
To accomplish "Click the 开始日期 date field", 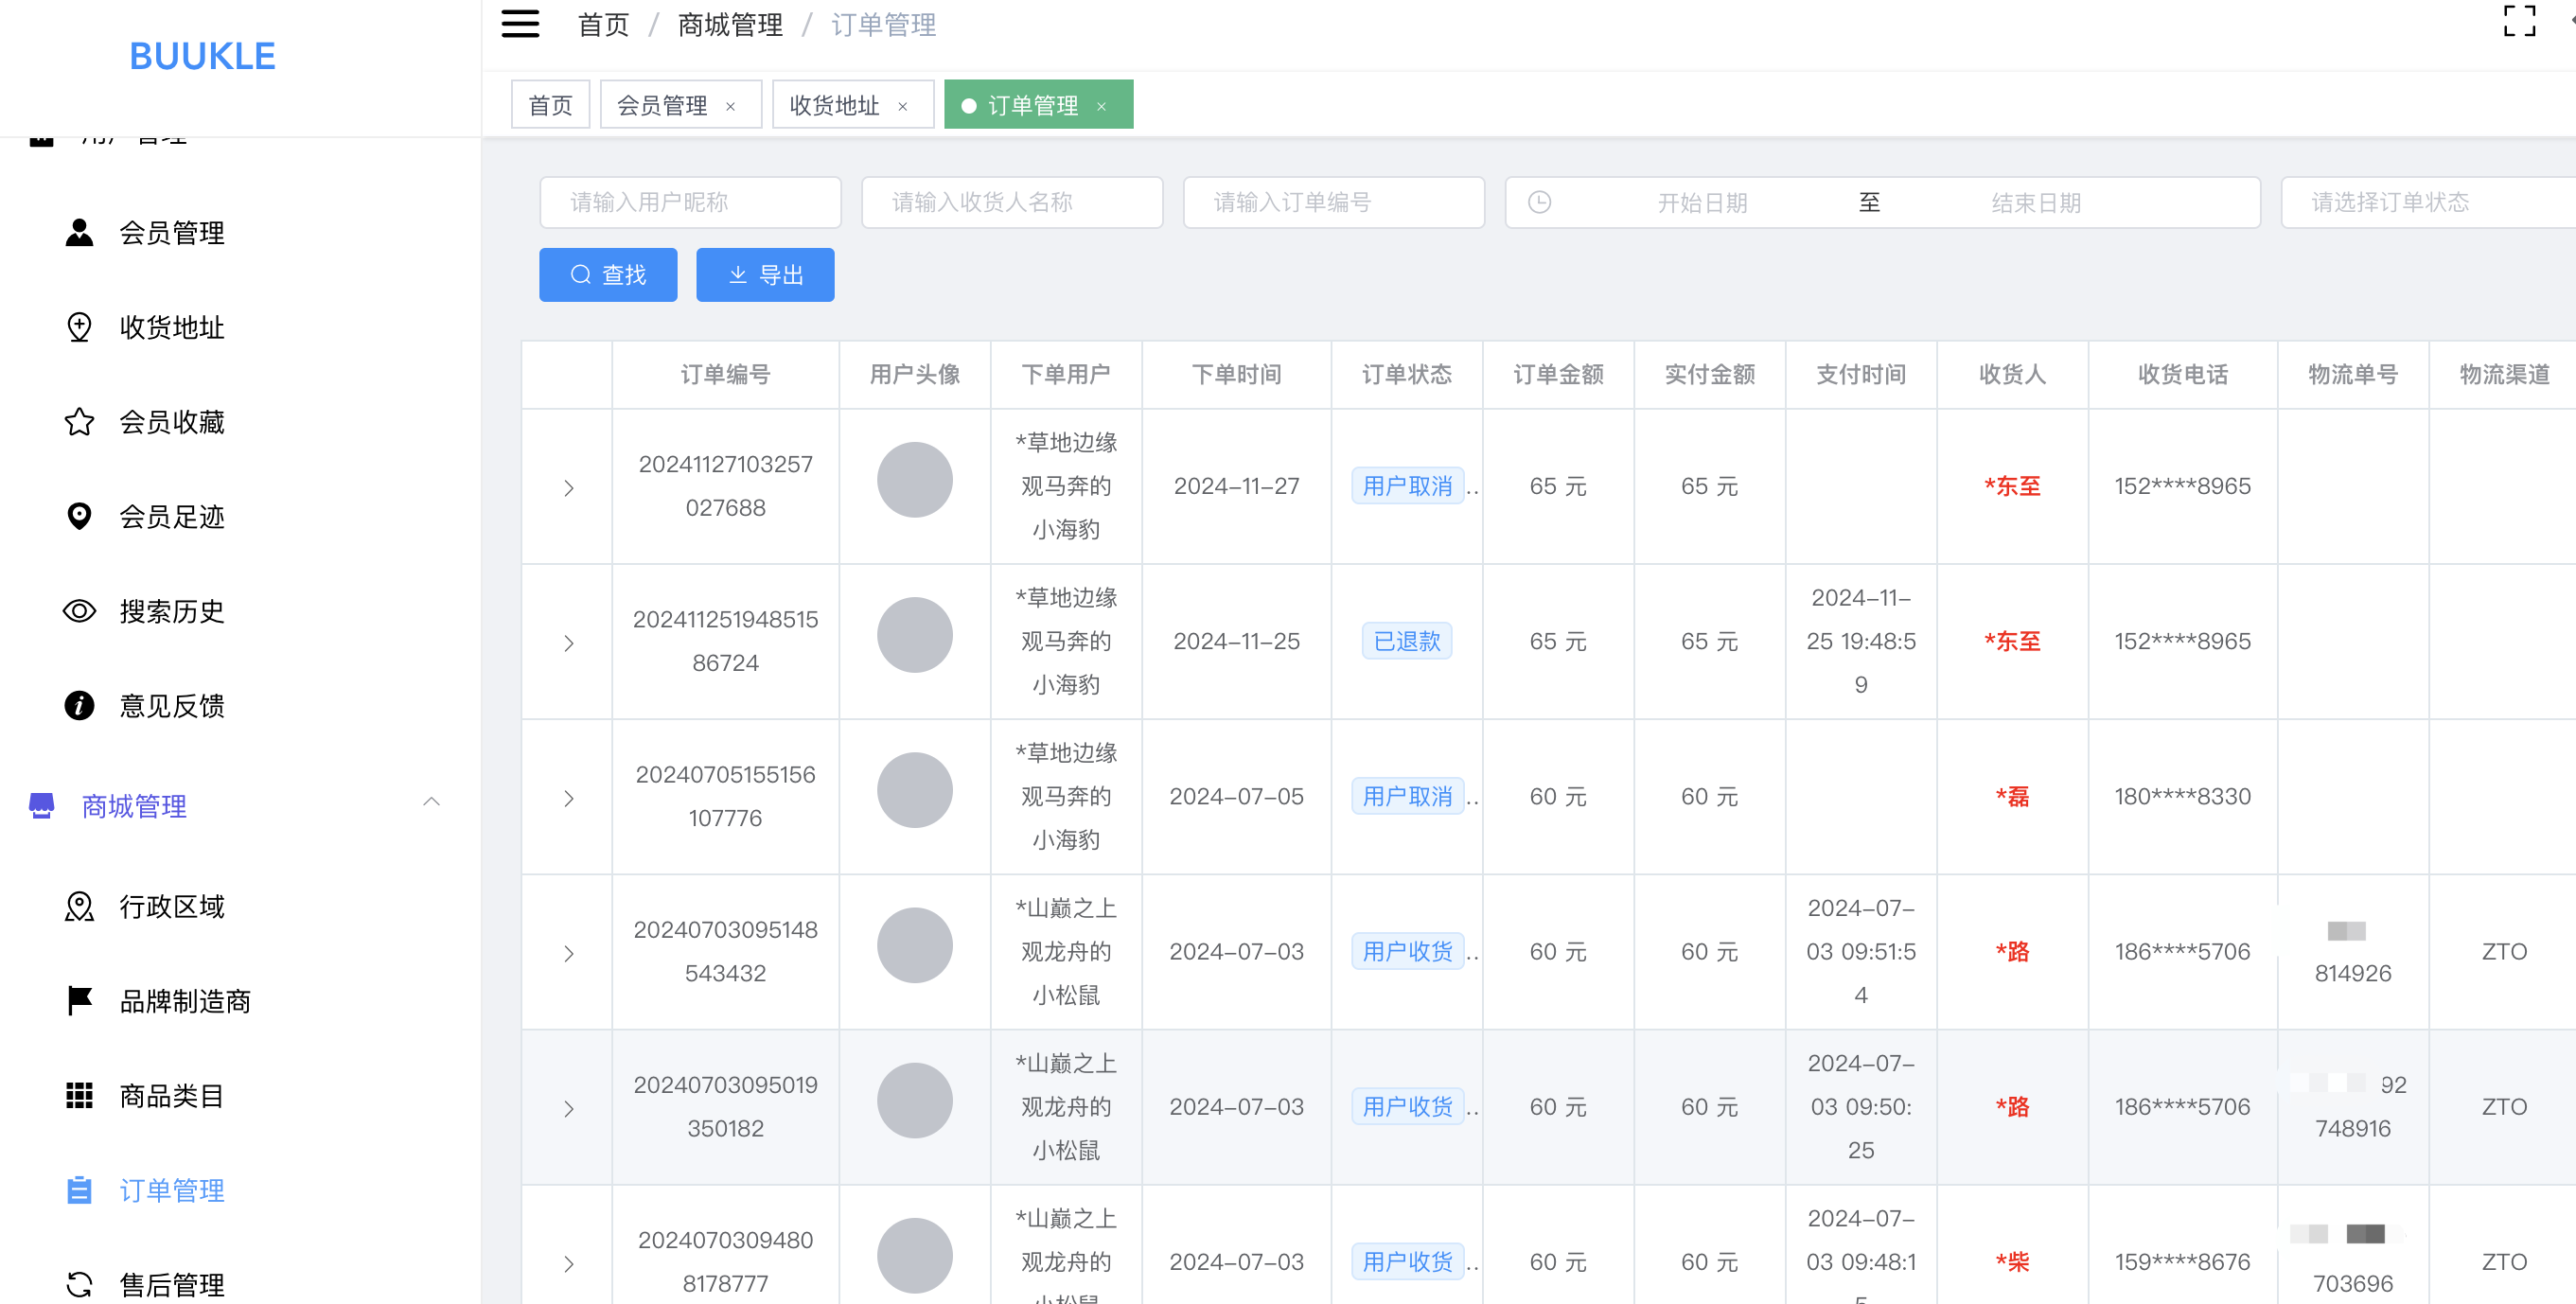I will click(x=1702, y=203).
